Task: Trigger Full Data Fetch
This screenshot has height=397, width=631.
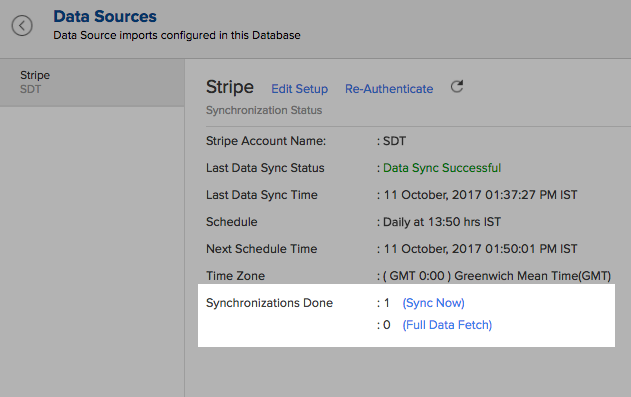Action: [x=447, y=325]
